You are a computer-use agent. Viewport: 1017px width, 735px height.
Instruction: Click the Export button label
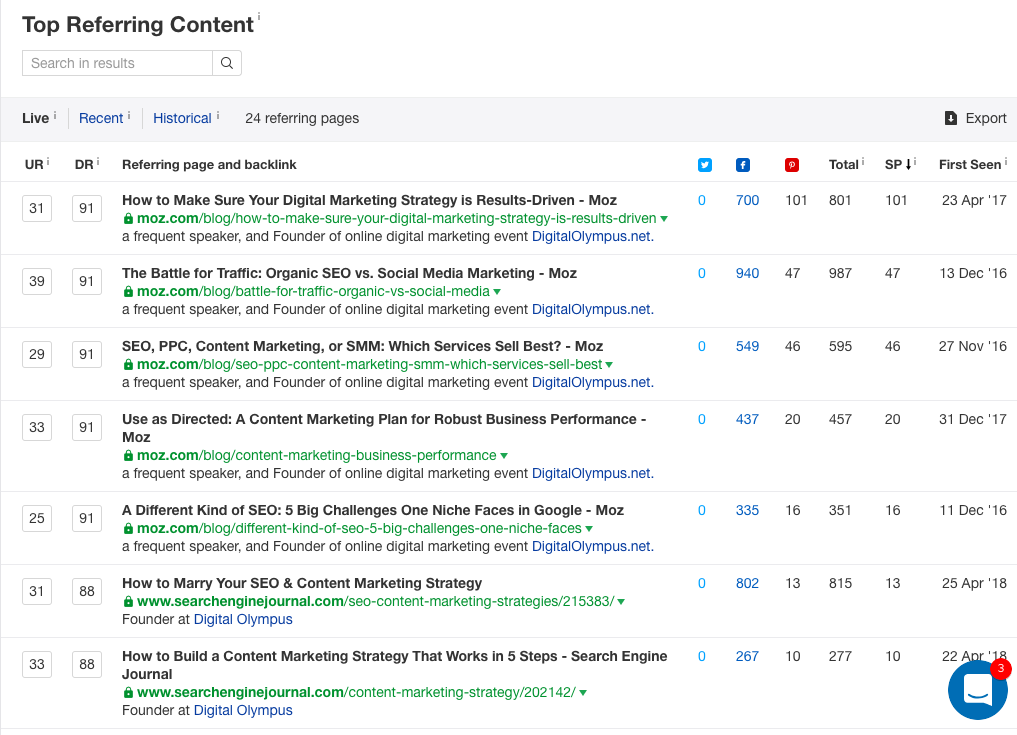point(986,118)
